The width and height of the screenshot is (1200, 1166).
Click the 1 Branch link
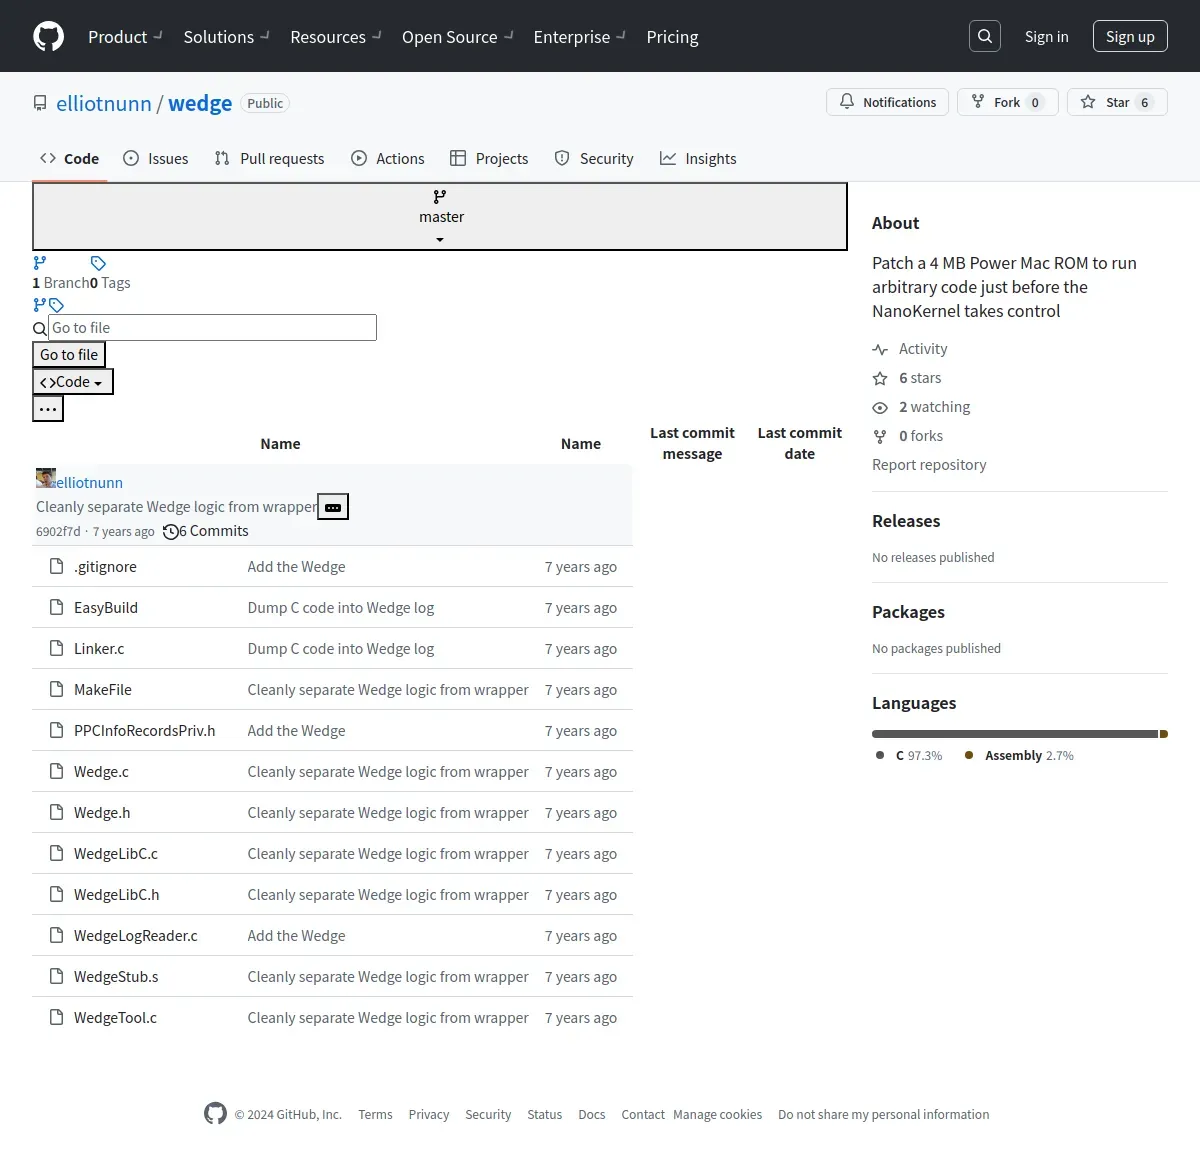click(x=60, y=283)
